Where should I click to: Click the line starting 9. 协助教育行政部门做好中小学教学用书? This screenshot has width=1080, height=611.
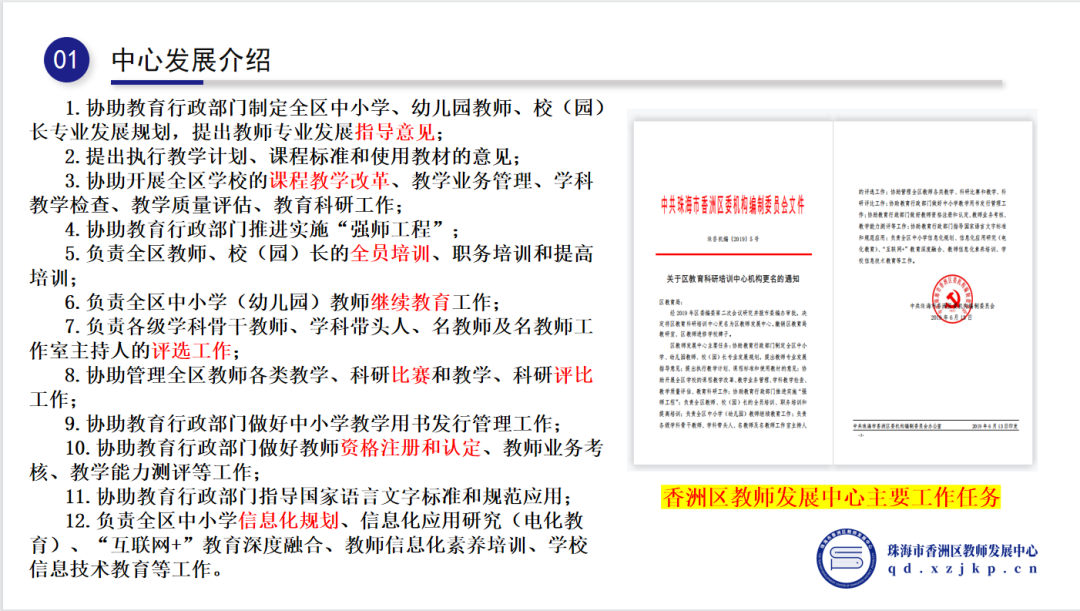tap(313, 424)
